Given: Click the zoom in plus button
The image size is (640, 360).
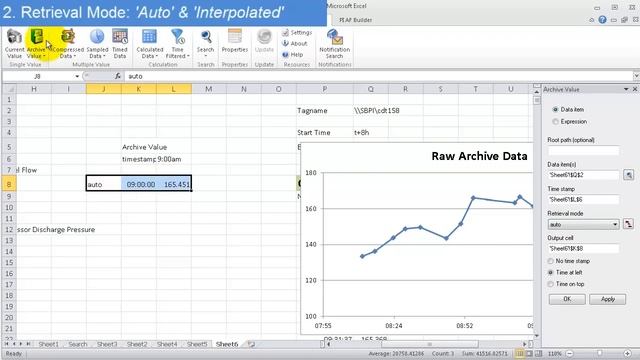Looking at the screenshot, I should pyautogui.click(x=627, y=353).
